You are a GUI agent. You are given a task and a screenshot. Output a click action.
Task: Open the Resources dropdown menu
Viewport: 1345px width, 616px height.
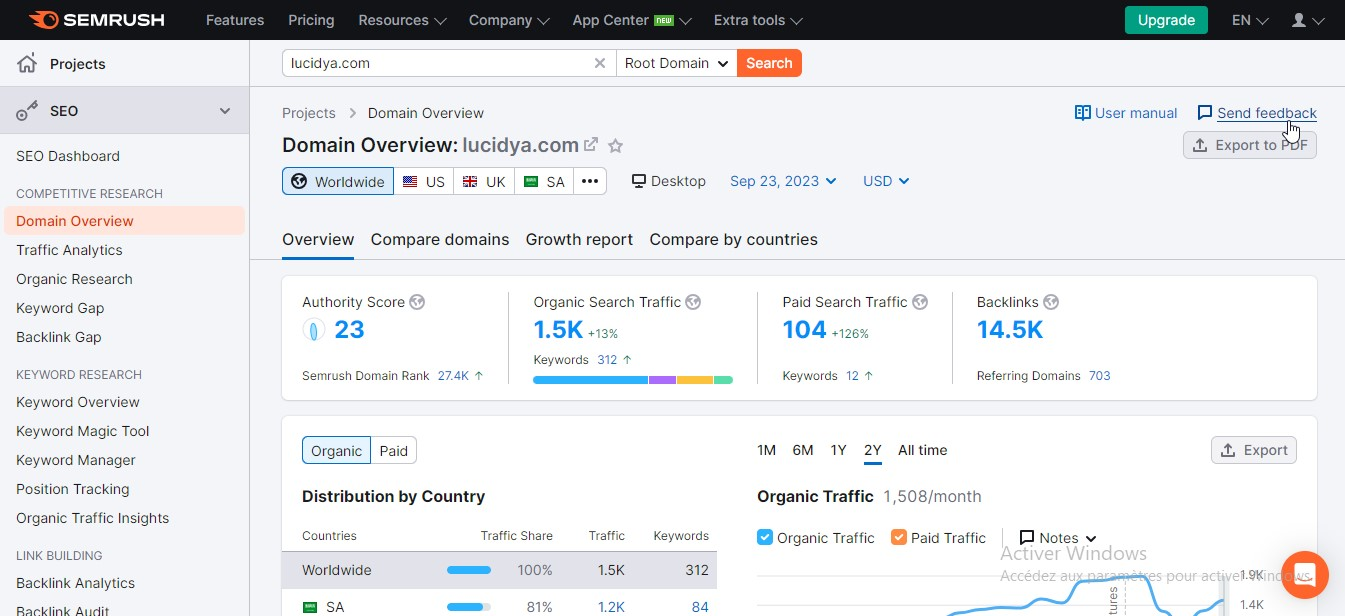point(402,20)
